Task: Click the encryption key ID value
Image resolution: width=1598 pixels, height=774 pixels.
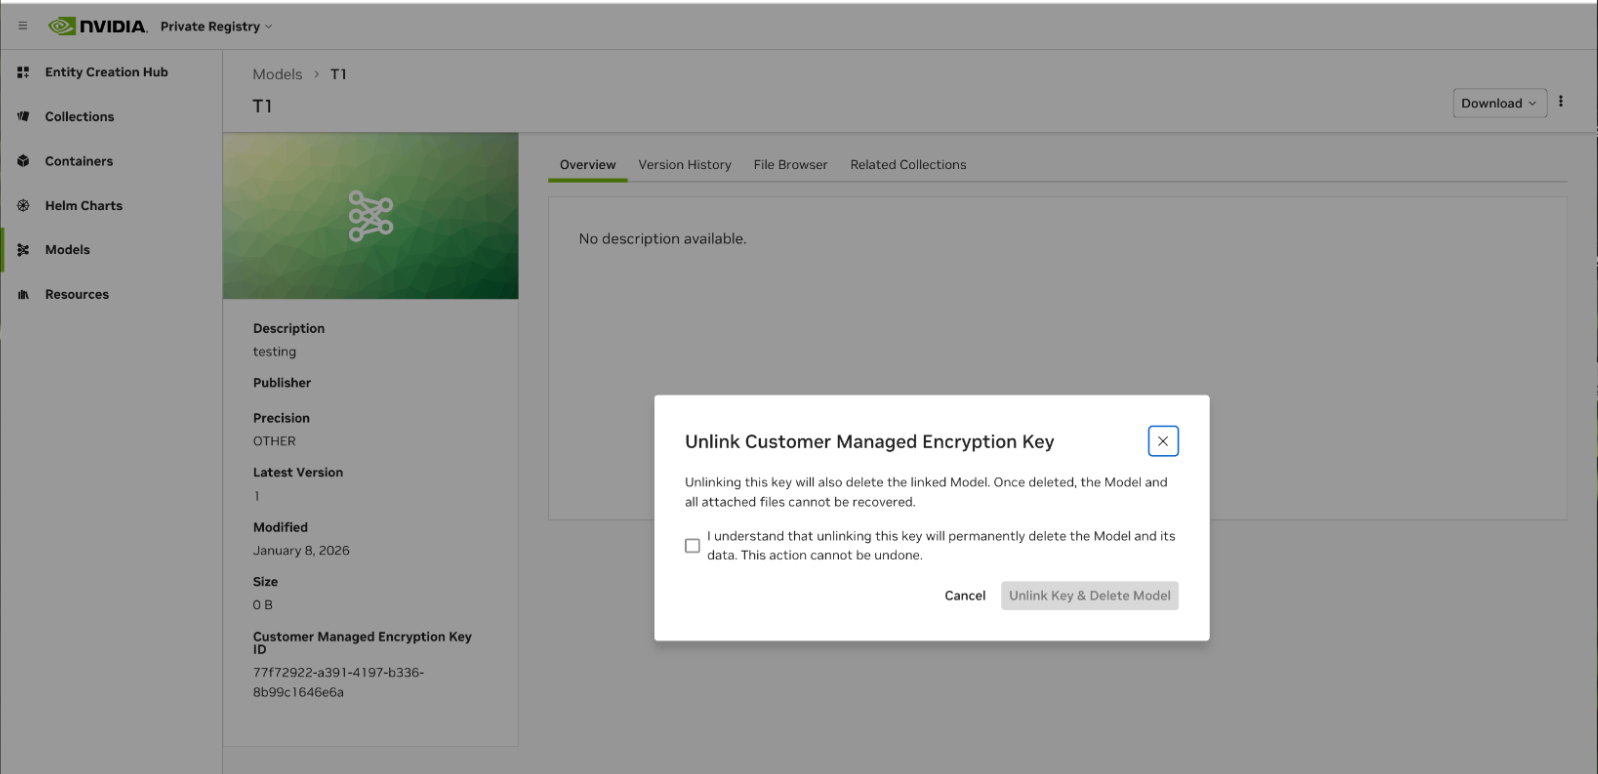Action: (x=338, y=683)
